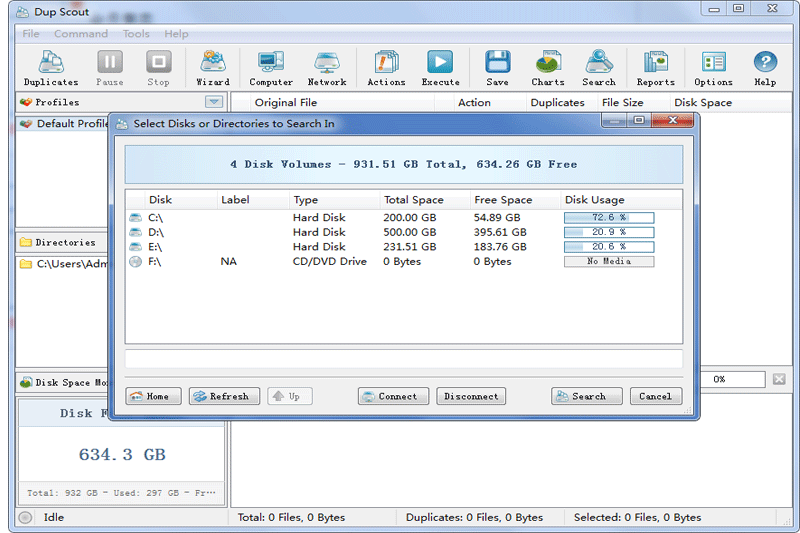Image resolution: width=800 pixels, height=533 pixels.
Task: Open the Help toolbar icon
Action: (765, 68)
